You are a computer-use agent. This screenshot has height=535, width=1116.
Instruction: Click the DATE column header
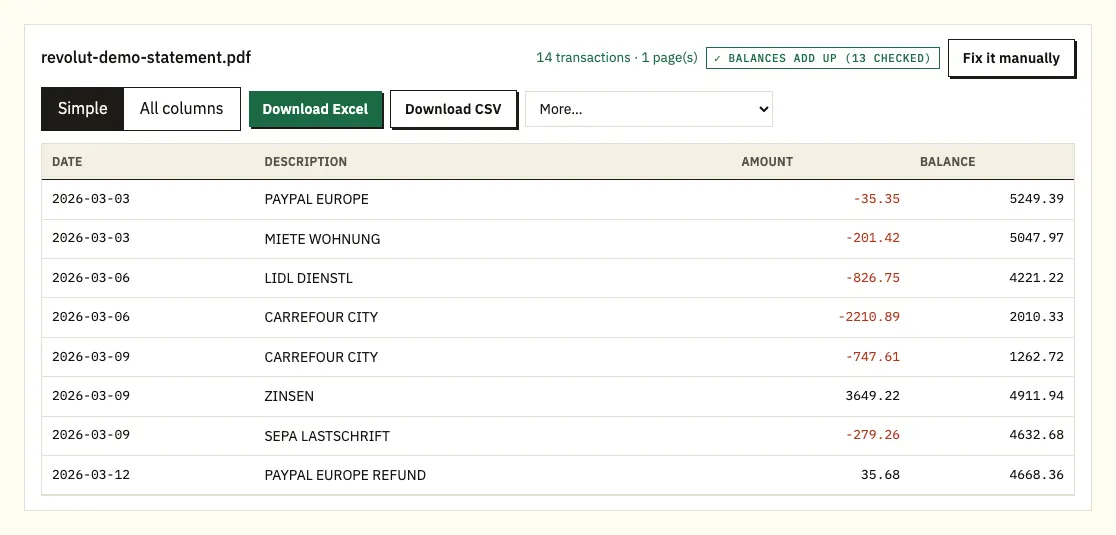click(x=67, y=161)
